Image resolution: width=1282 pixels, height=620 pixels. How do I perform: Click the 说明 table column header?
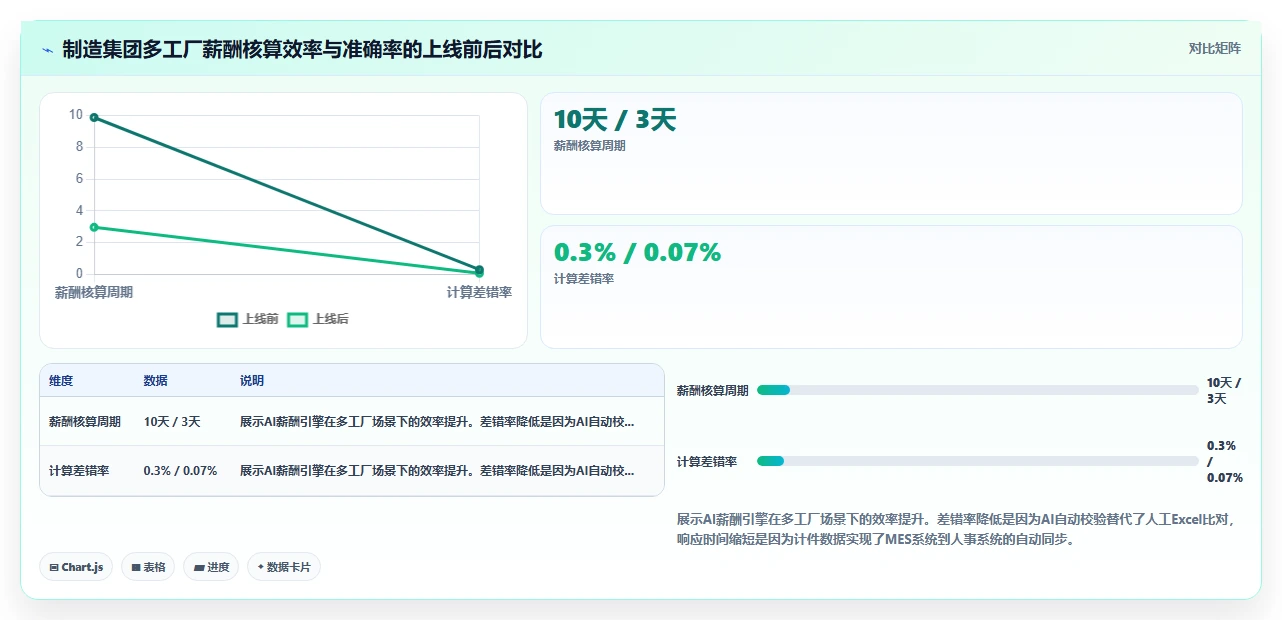click(252, 381)
